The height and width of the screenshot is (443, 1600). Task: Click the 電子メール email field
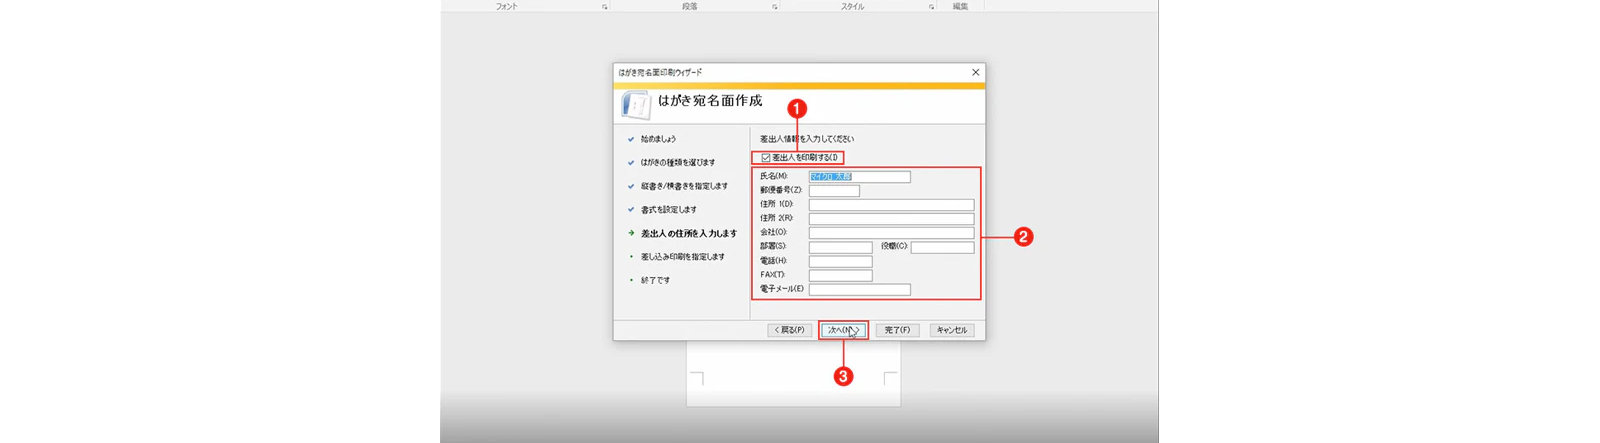pyautogui.click(x=859, y=290)
